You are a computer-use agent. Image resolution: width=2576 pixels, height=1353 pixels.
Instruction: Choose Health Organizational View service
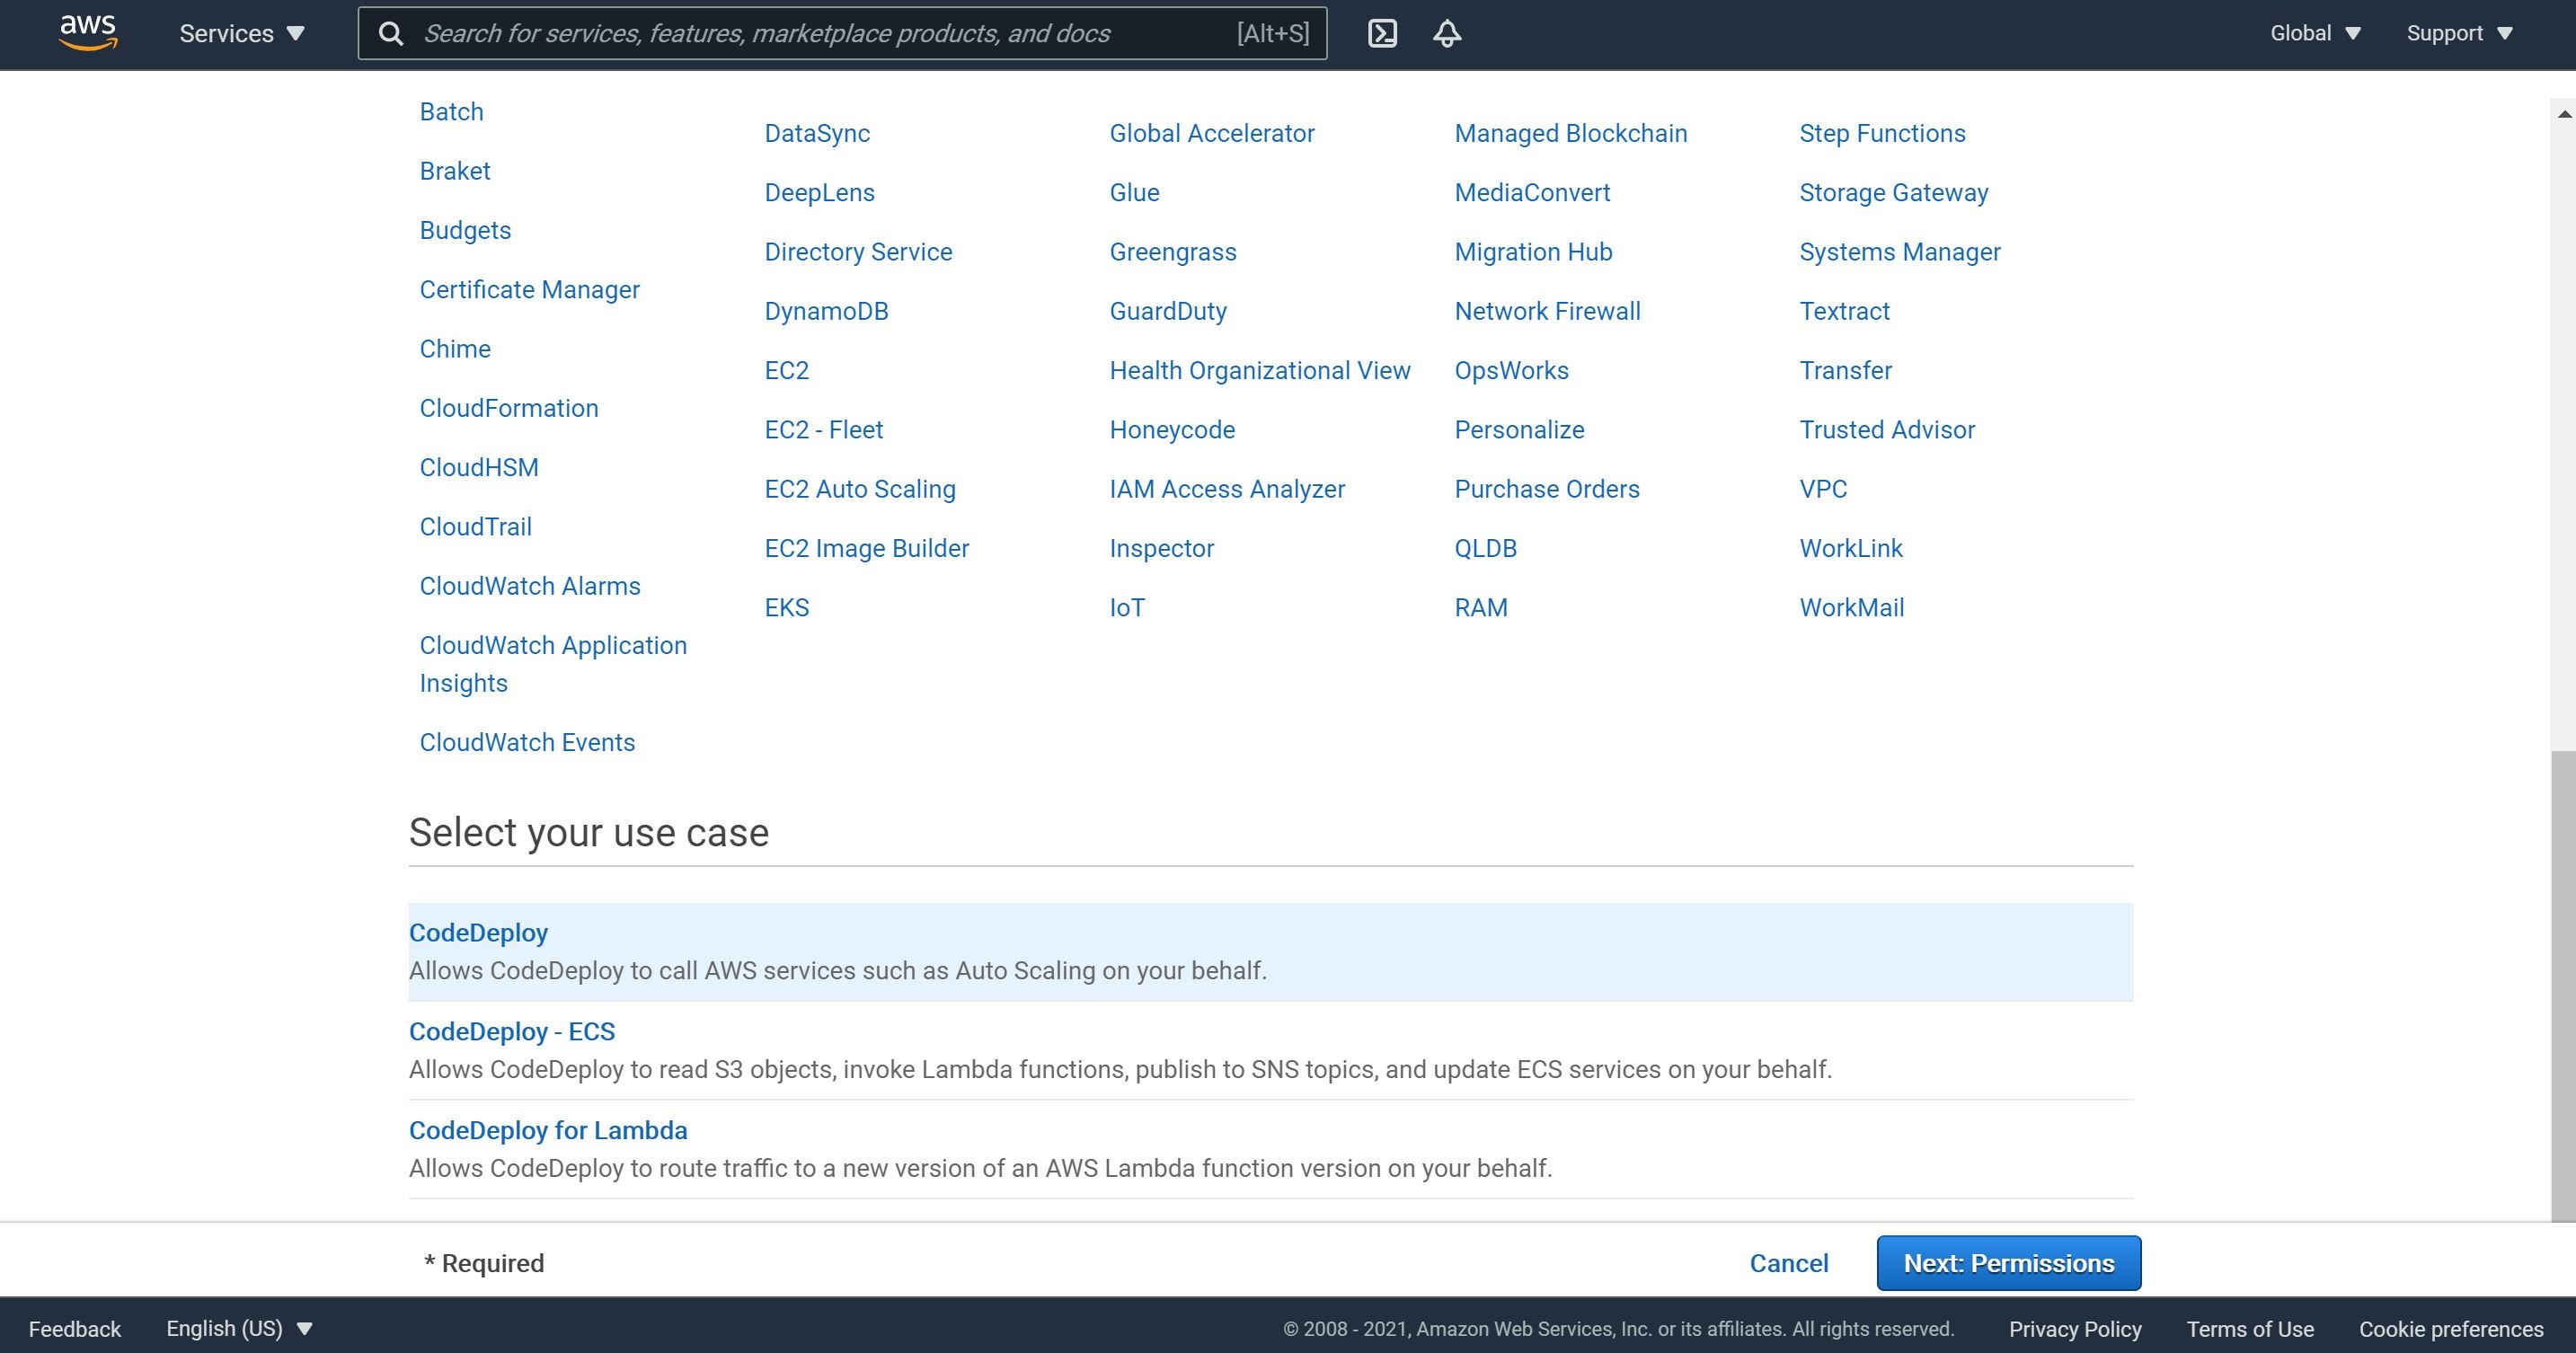[x=1260, y=370]
